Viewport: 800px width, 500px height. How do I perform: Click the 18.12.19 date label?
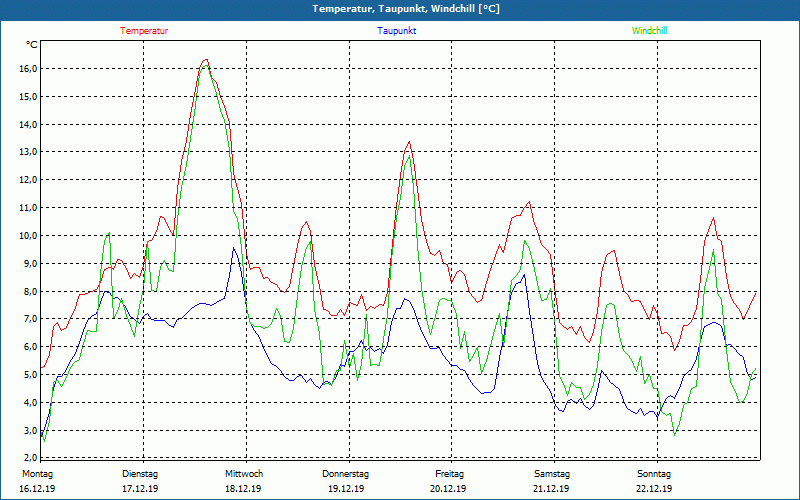(243, 489)
